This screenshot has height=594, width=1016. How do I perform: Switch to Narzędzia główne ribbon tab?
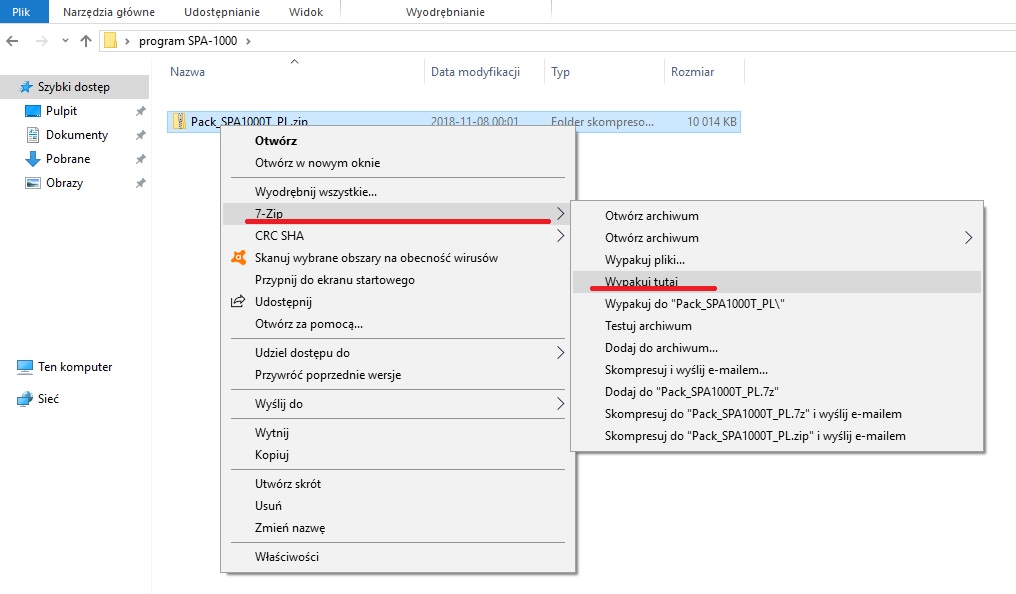point(109,12)
